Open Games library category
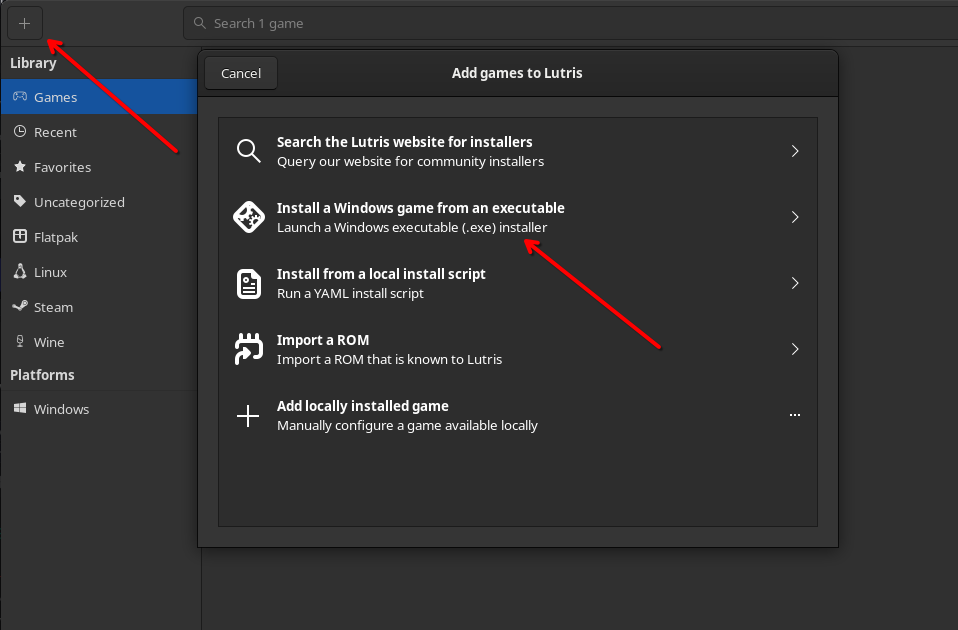The width and height of the screenshot is (958, 630). 99,97
